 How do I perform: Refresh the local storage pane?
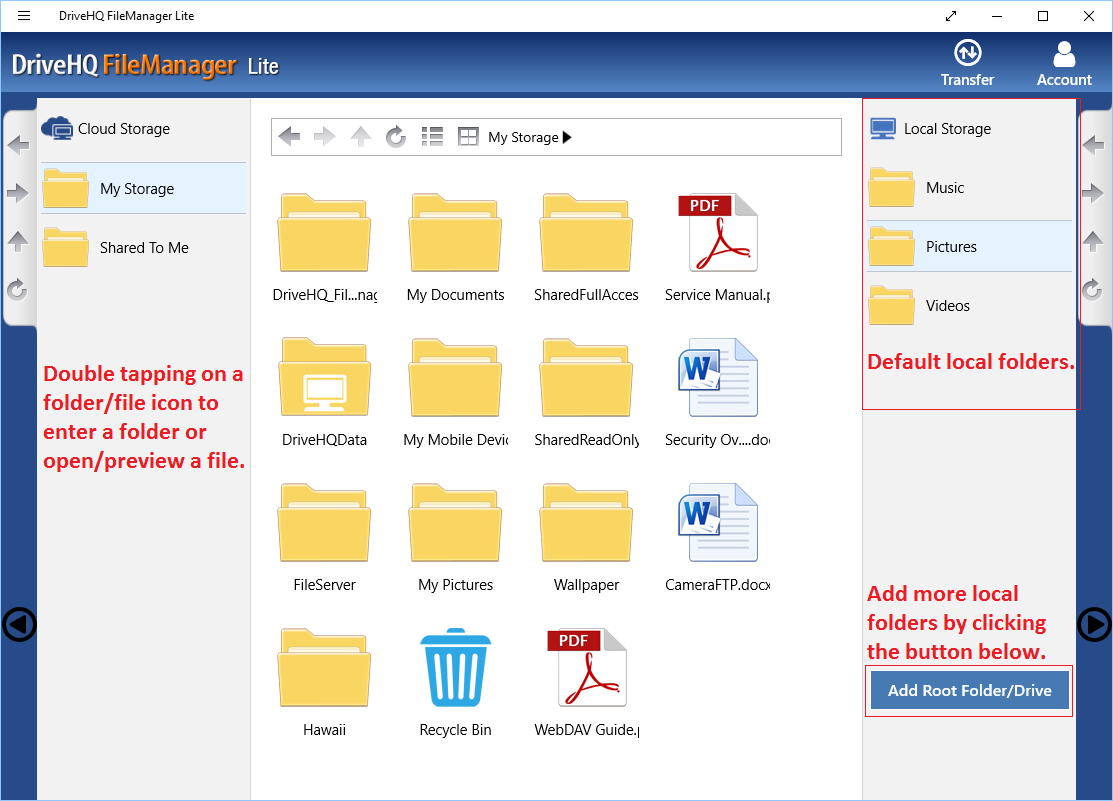click(1094, 290)
